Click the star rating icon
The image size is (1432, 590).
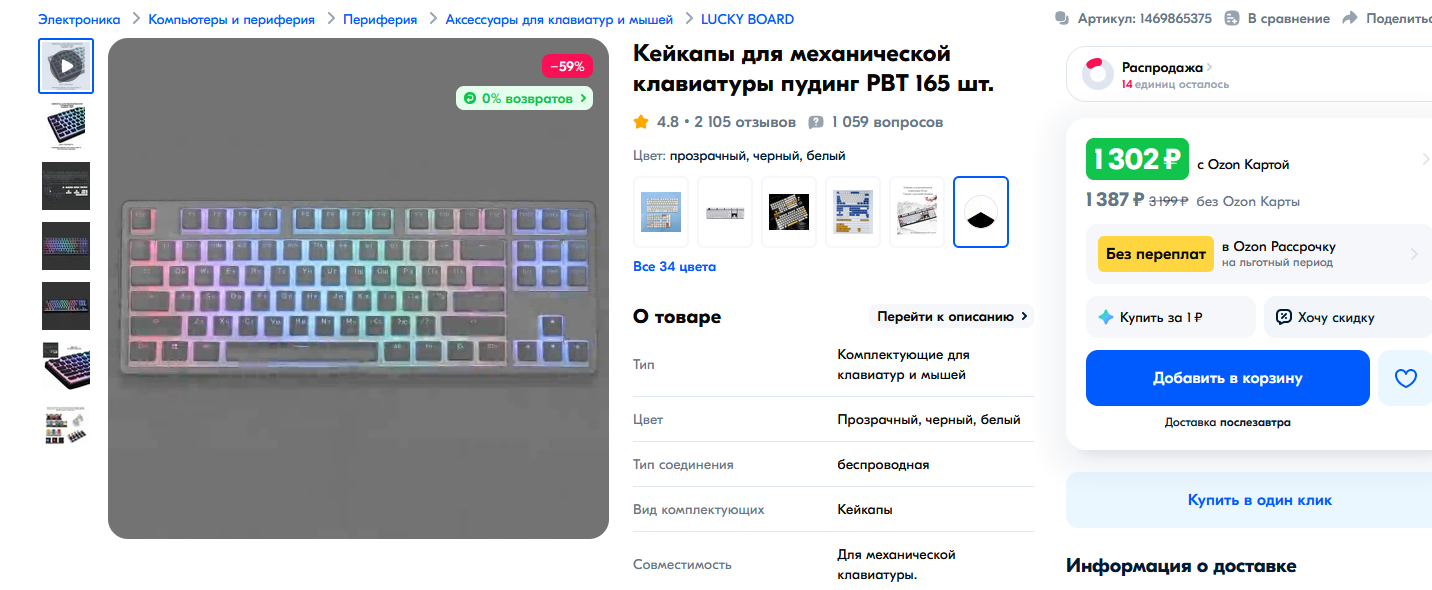pyautogui.click(x=641, y=122)
